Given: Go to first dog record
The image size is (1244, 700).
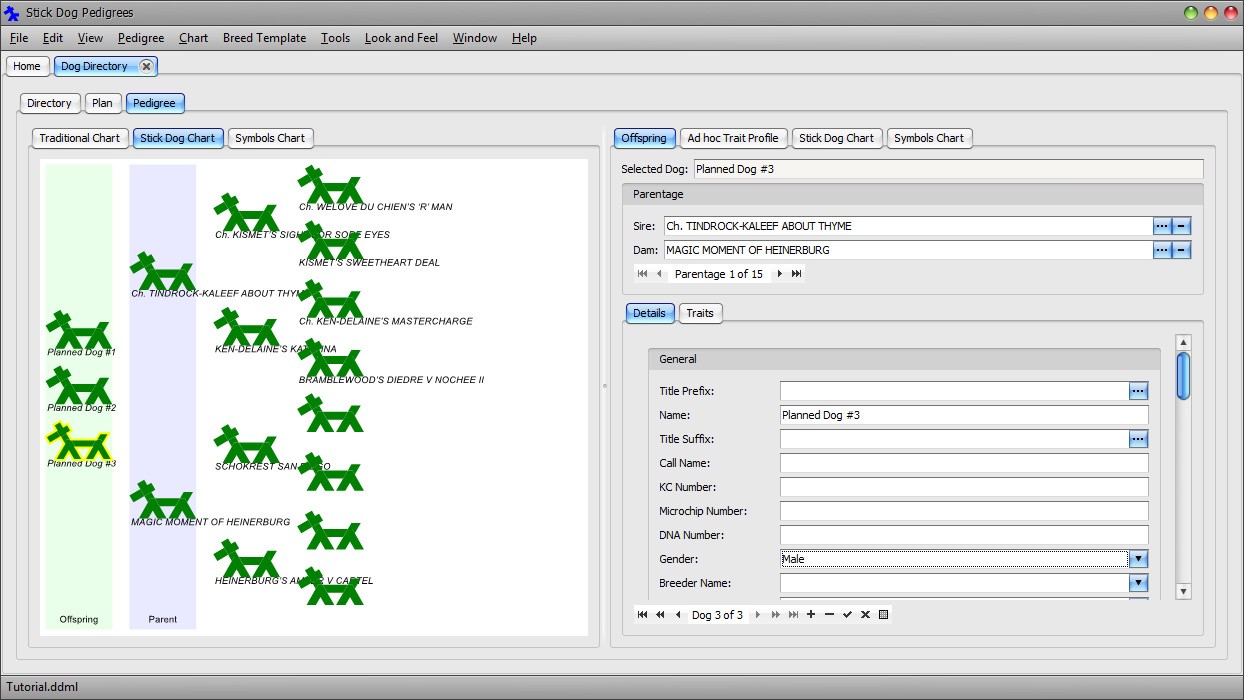Looking at the screenshot, I should click(642, 615).
